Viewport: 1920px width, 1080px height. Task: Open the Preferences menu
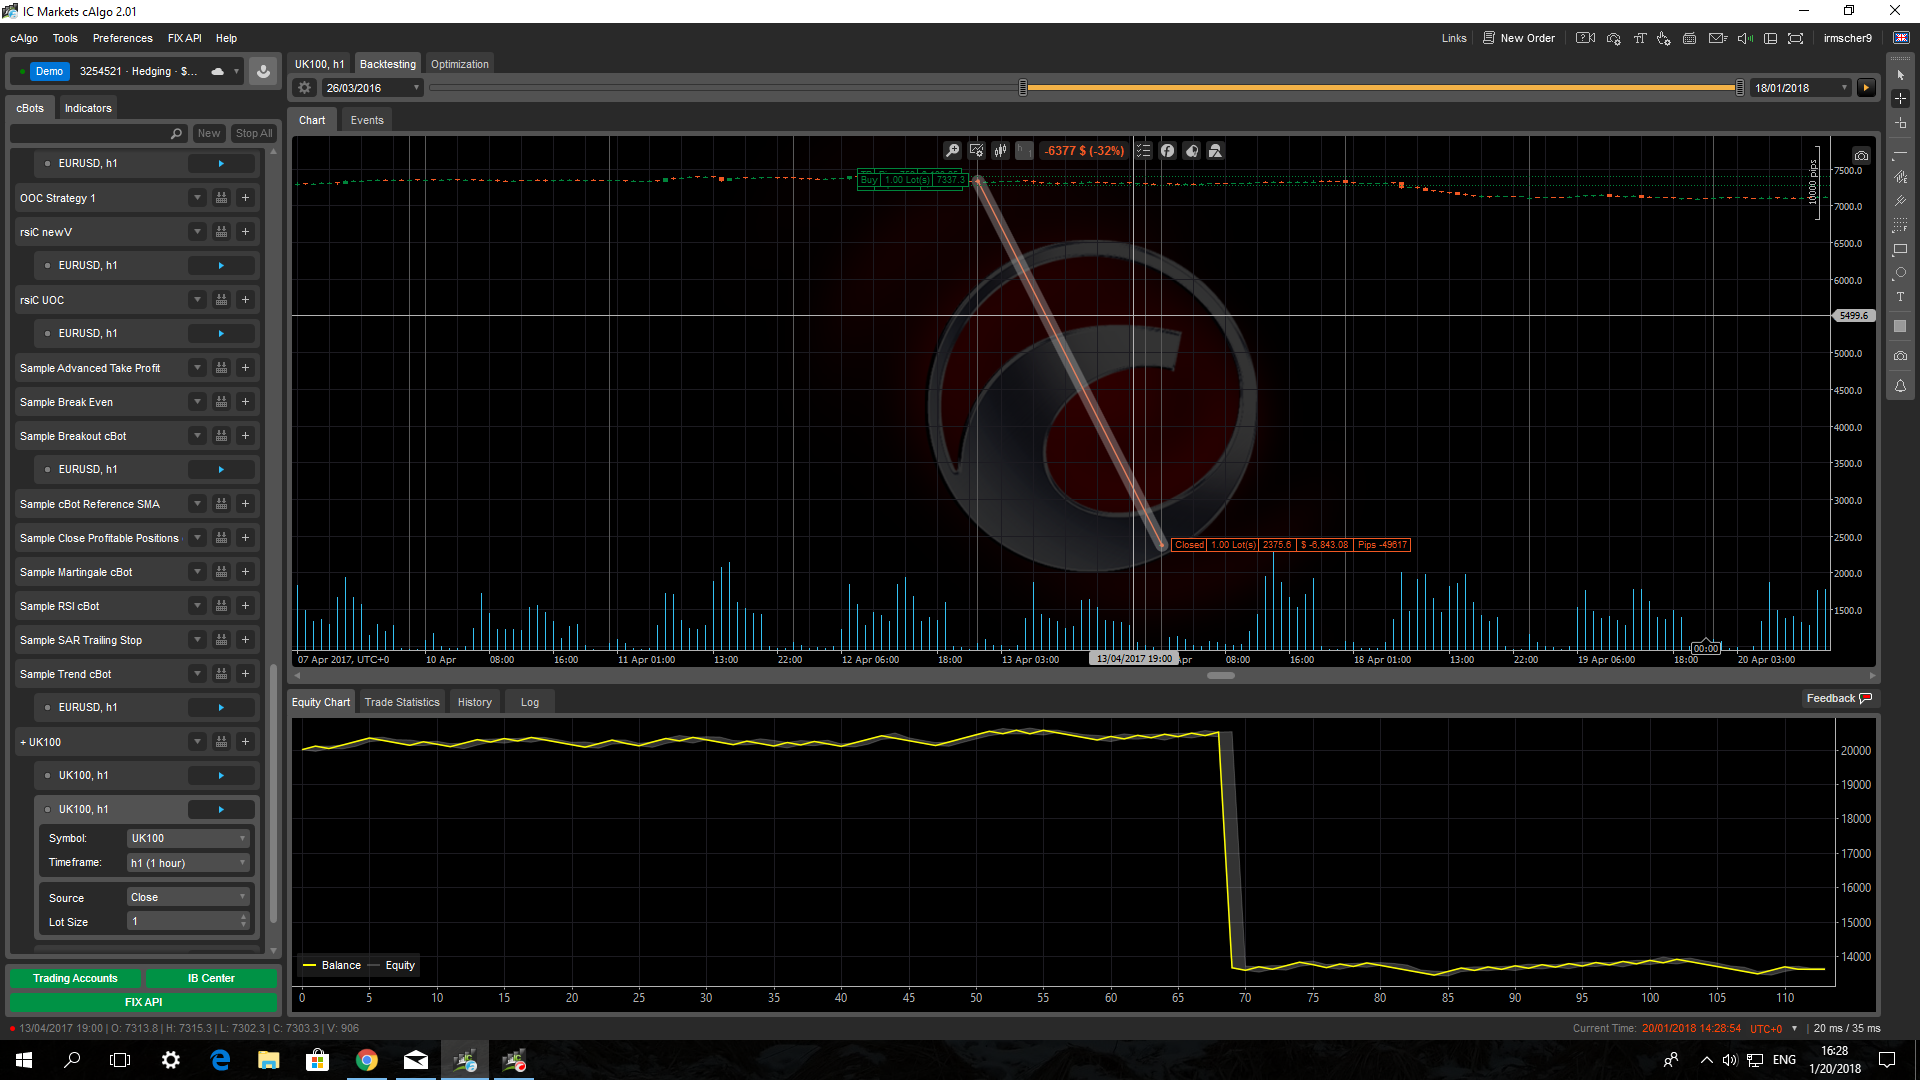[123, 38]
